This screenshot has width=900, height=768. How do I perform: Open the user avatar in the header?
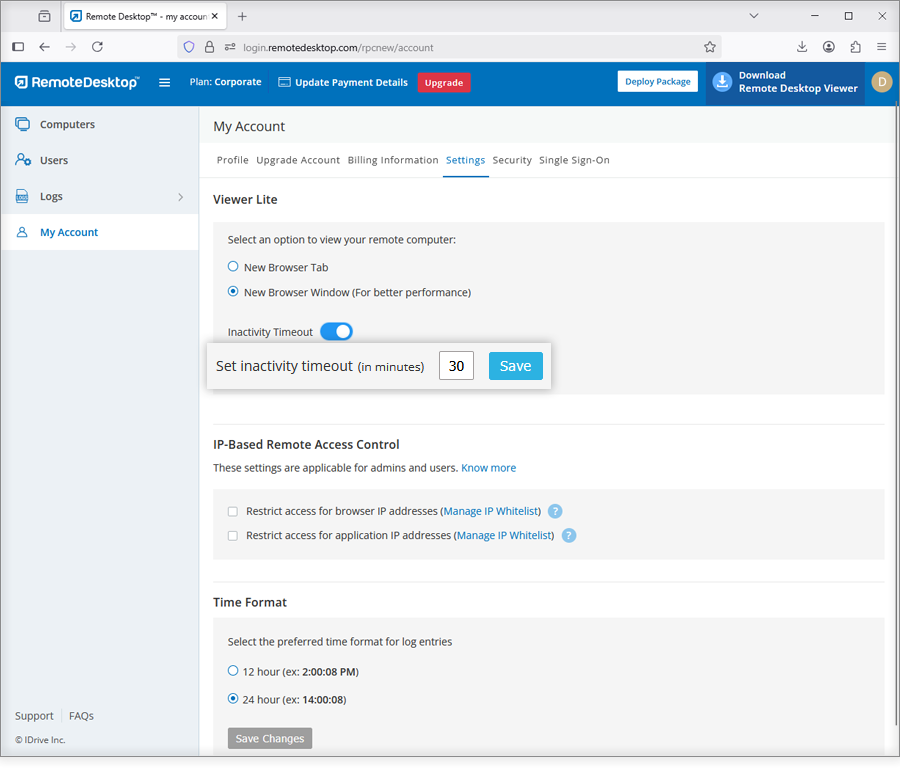click(881, 82)
